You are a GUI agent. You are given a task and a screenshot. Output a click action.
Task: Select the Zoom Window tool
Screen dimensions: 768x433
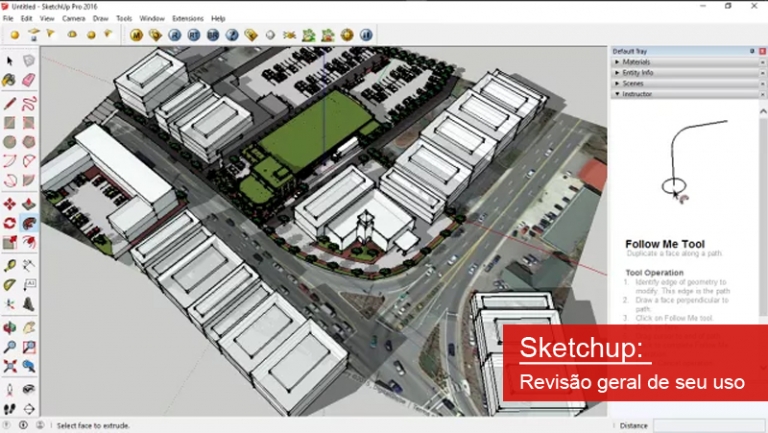coord(29,347)
